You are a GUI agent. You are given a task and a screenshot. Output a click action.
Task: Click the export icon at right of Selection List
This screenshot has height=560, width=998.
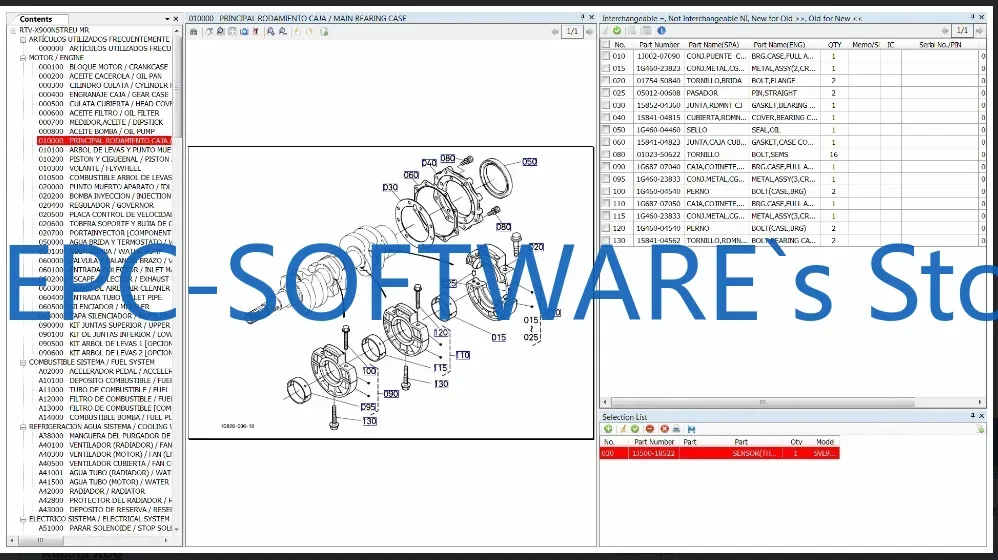click(980, 429)
